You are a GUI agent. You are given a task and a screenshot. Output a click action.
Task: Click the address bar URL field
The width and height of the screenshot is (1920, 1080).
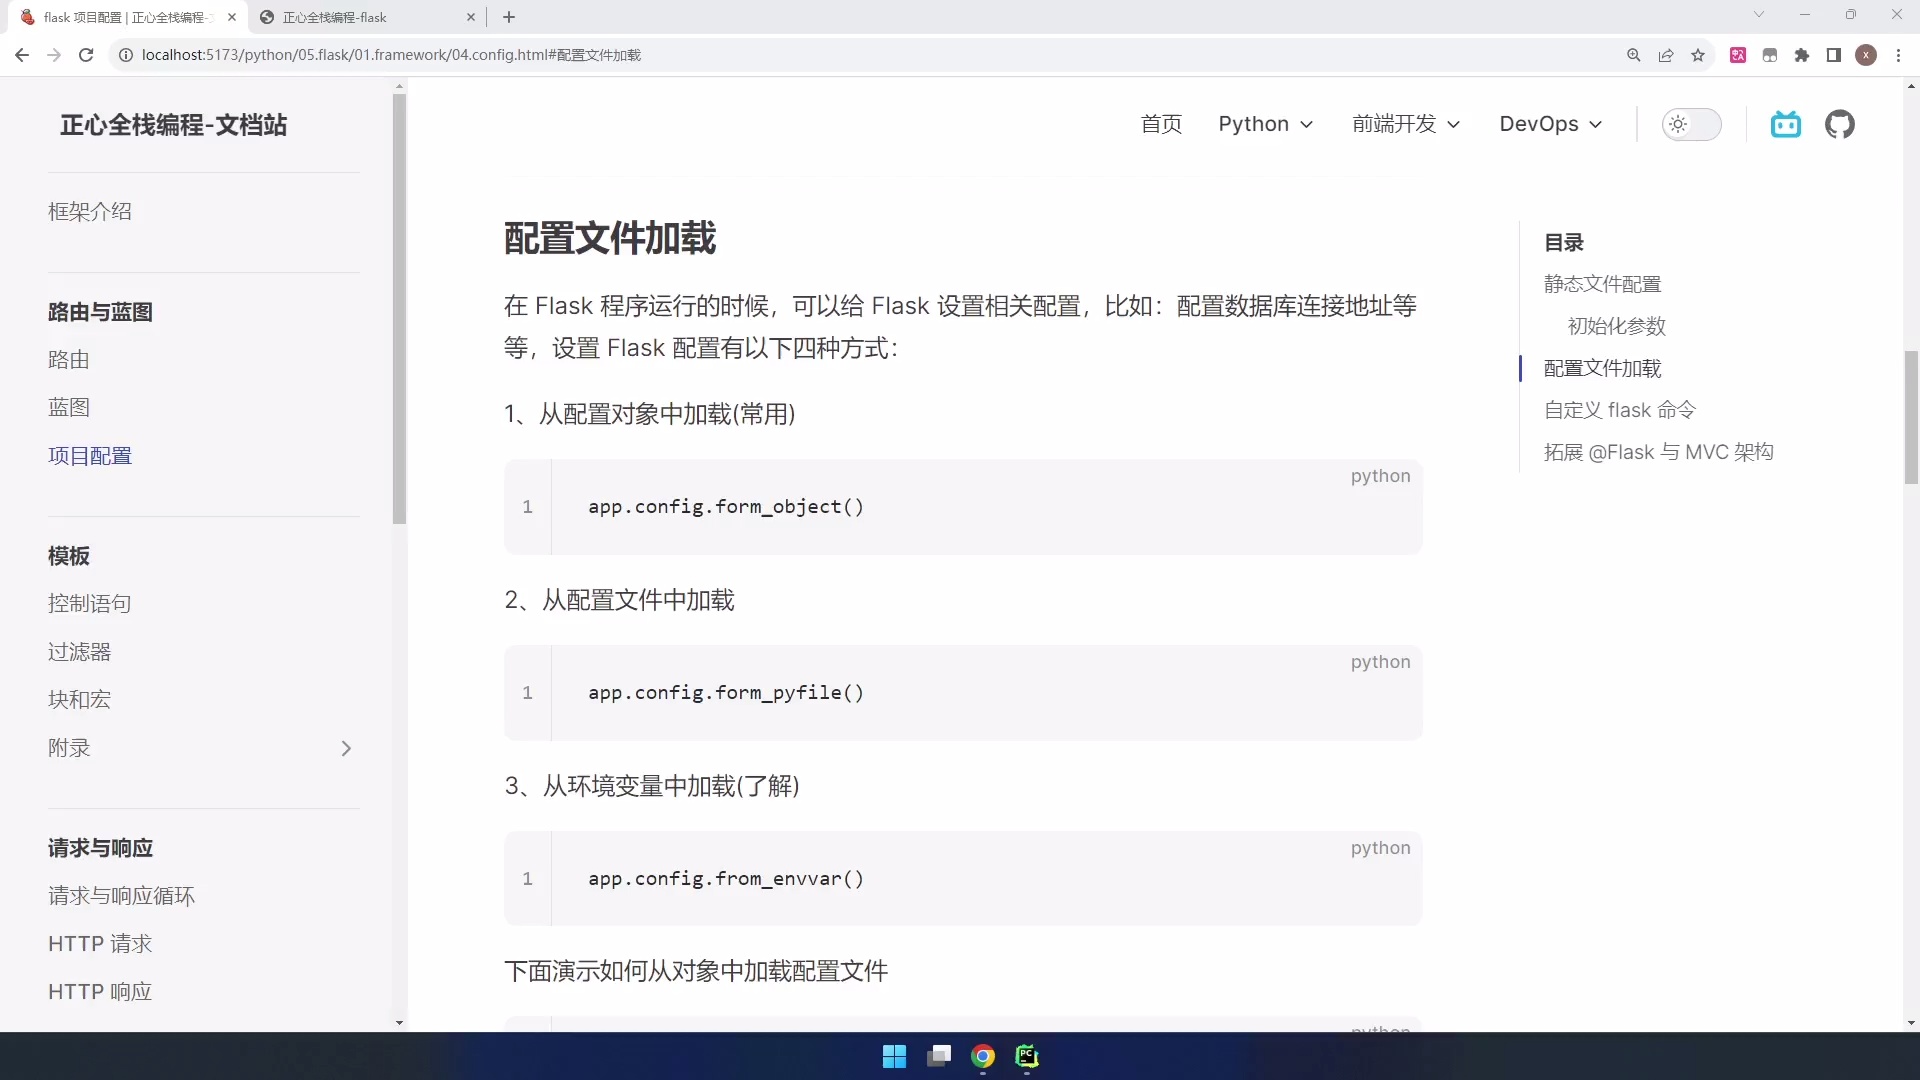coord(870,55)
